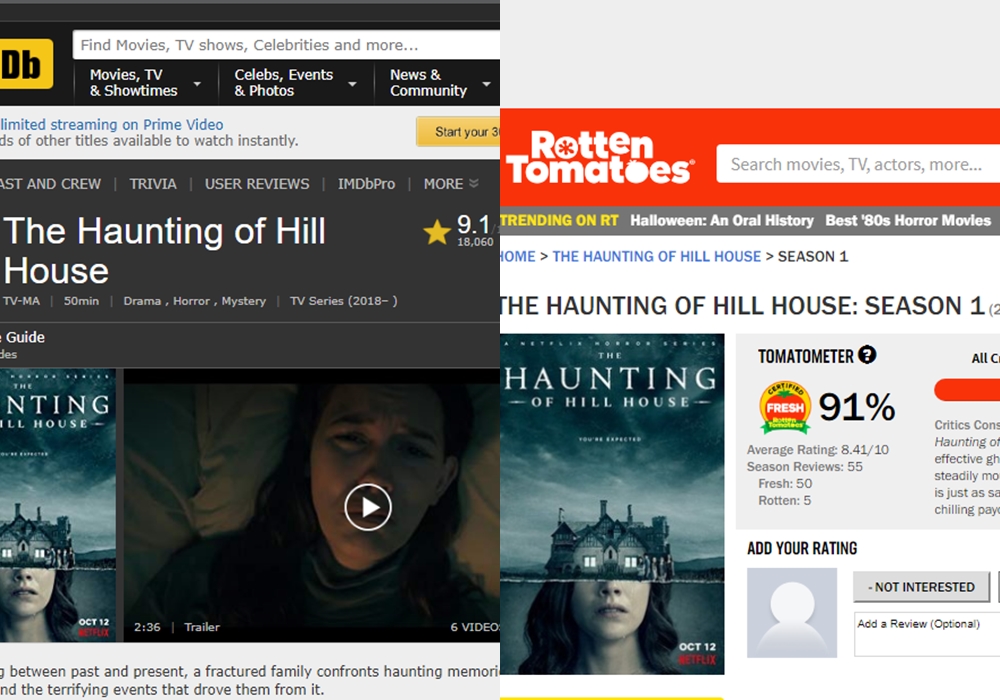Expand the MORE menu on IMDb
The width and height of the screenshot is (1000, 700).
click(451, 184)
